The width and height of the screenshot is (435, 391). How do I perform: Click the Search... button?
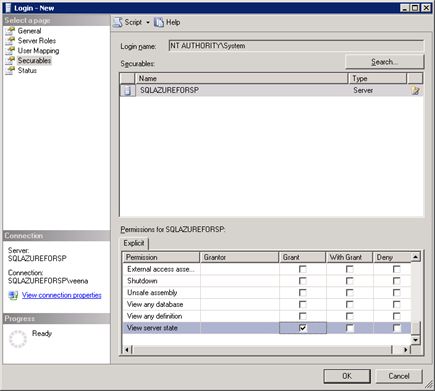point(384,62)
